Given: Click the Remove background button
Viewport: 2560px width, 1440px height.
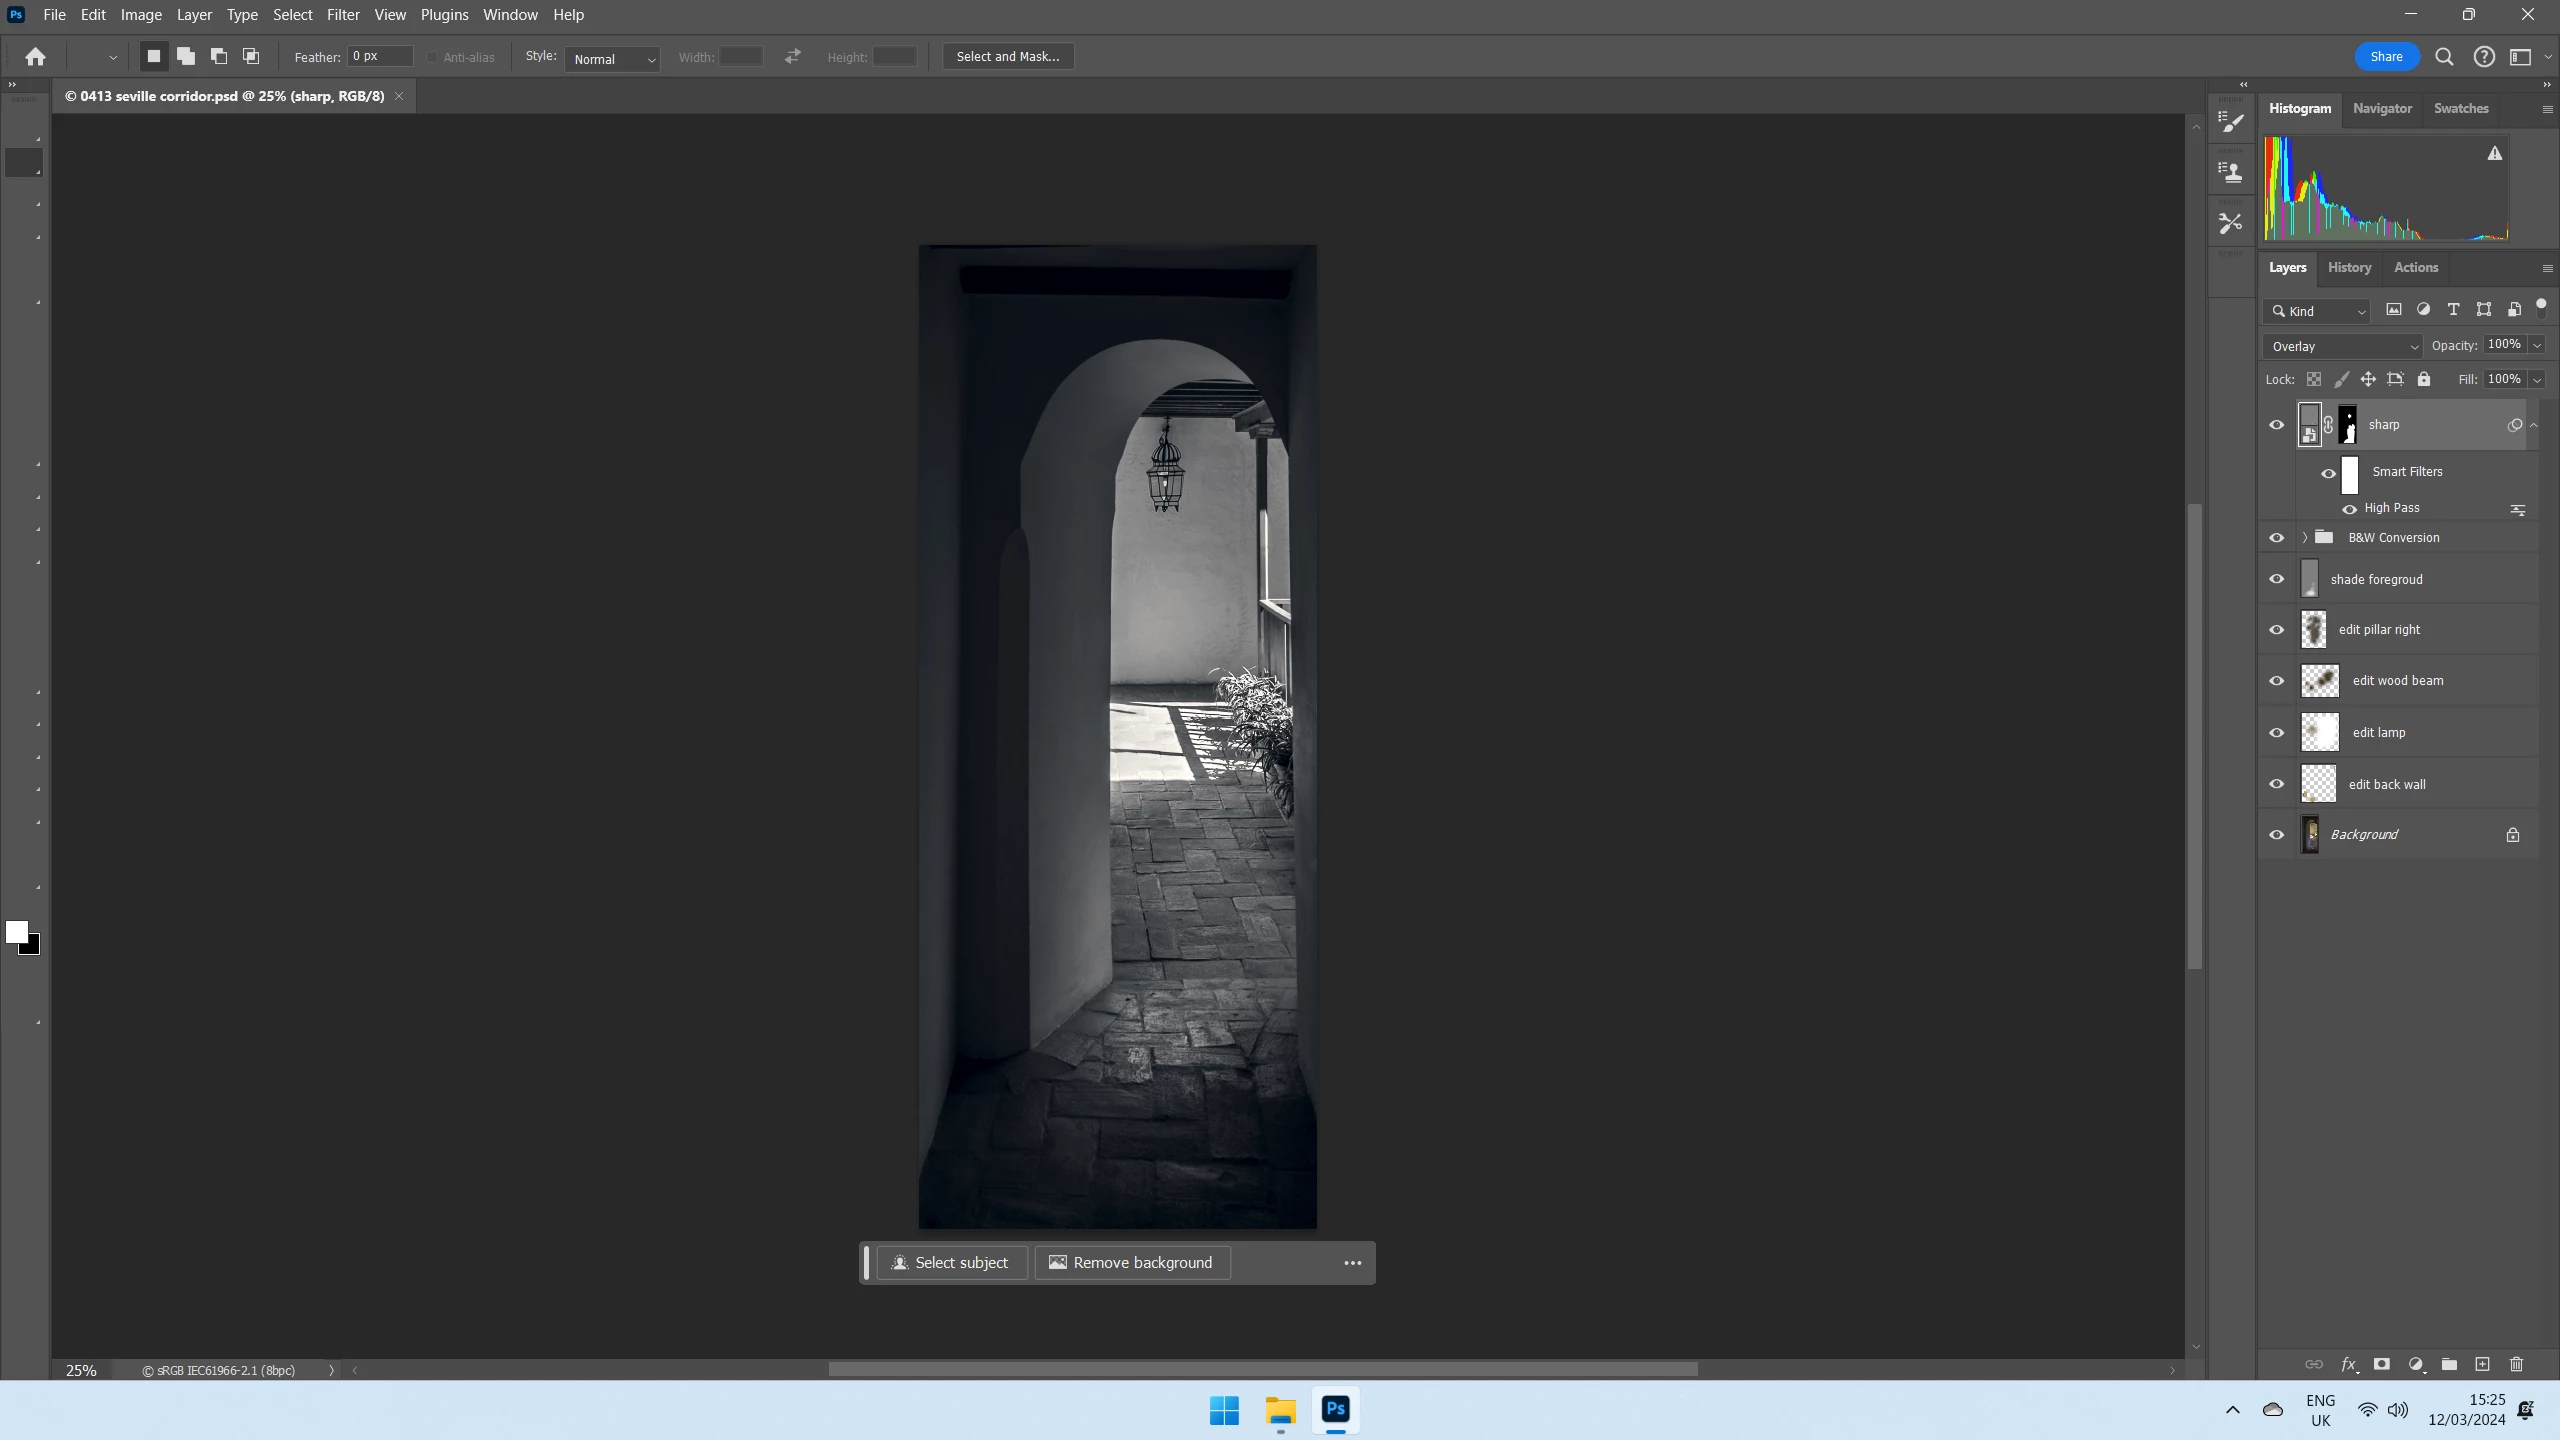Looking at the screenshot, I should 1132,1263.
